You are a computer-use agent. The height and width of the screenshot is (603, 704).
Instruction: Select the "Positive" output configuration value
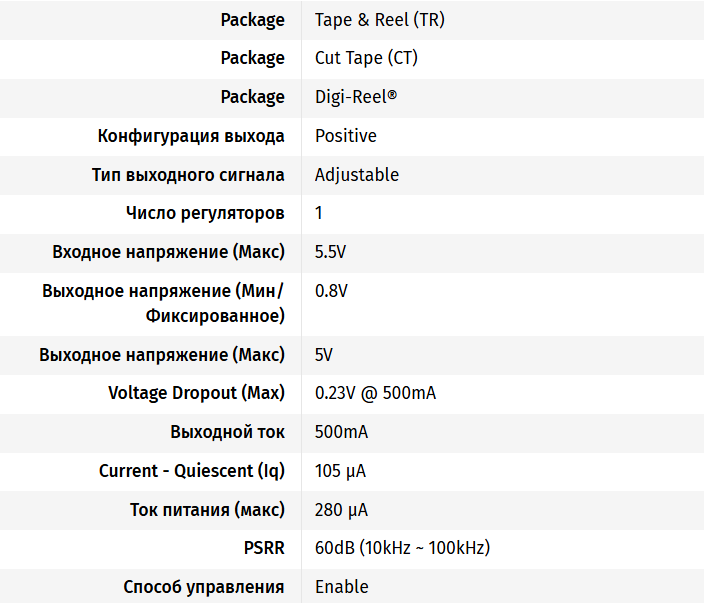point(346,136)
